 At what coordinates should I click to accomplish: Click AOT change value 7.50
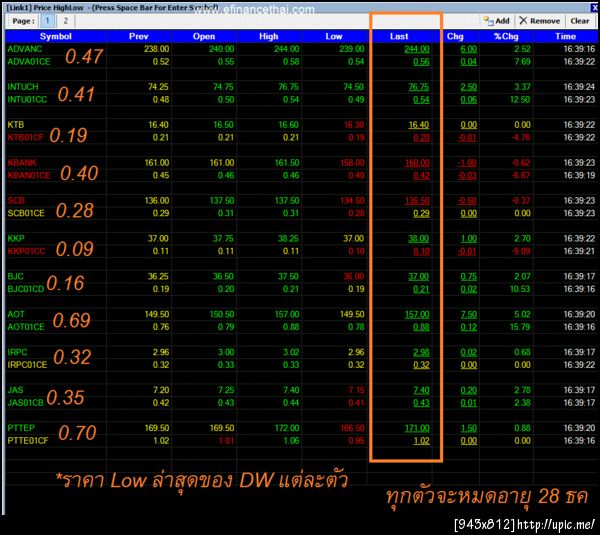tap(468, 314)
